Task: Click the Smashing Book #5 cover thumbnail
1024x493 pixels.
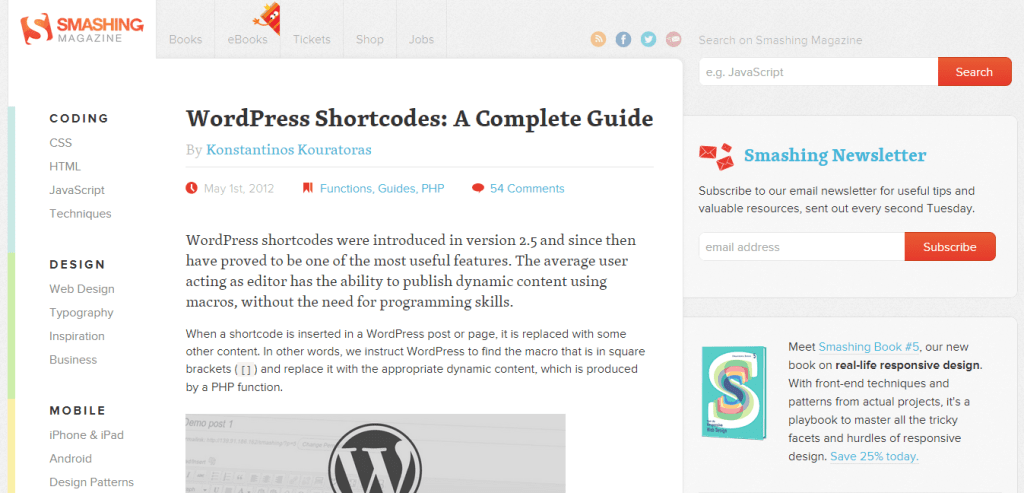Action: [734, 392]
